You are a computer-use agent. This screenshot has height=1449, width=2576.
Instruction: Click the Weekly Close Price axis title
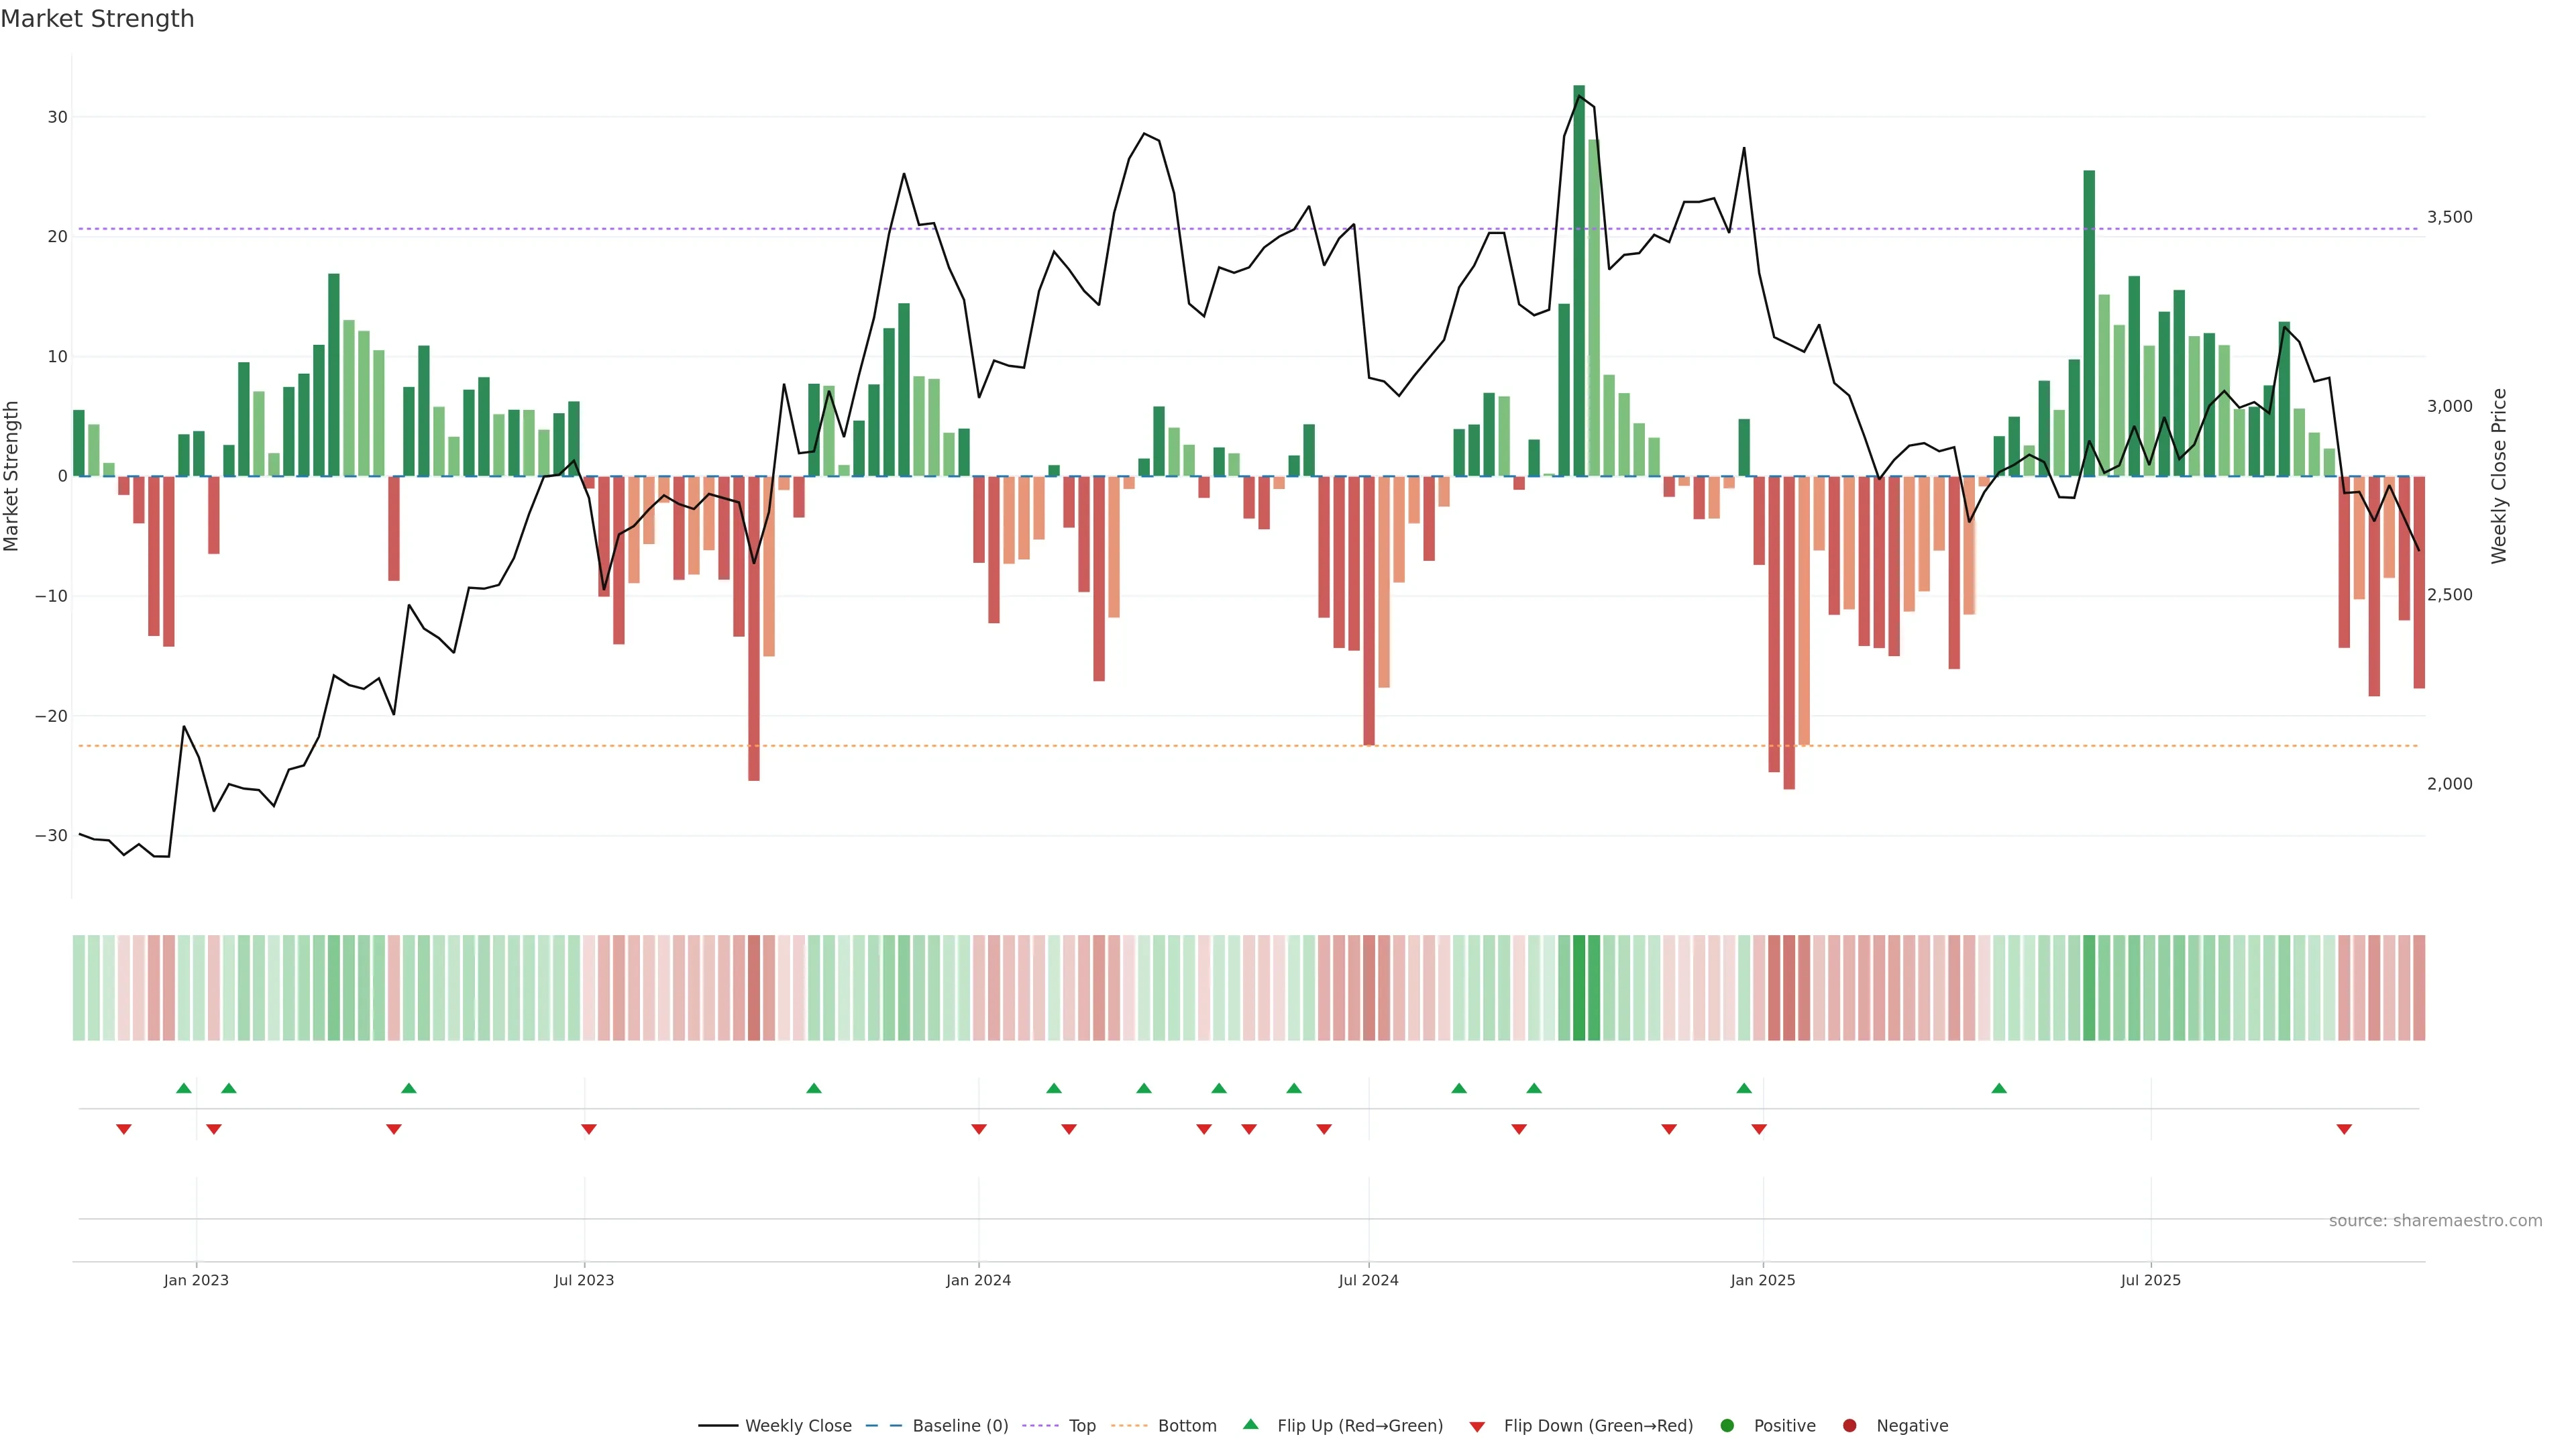coord(2499,476)
